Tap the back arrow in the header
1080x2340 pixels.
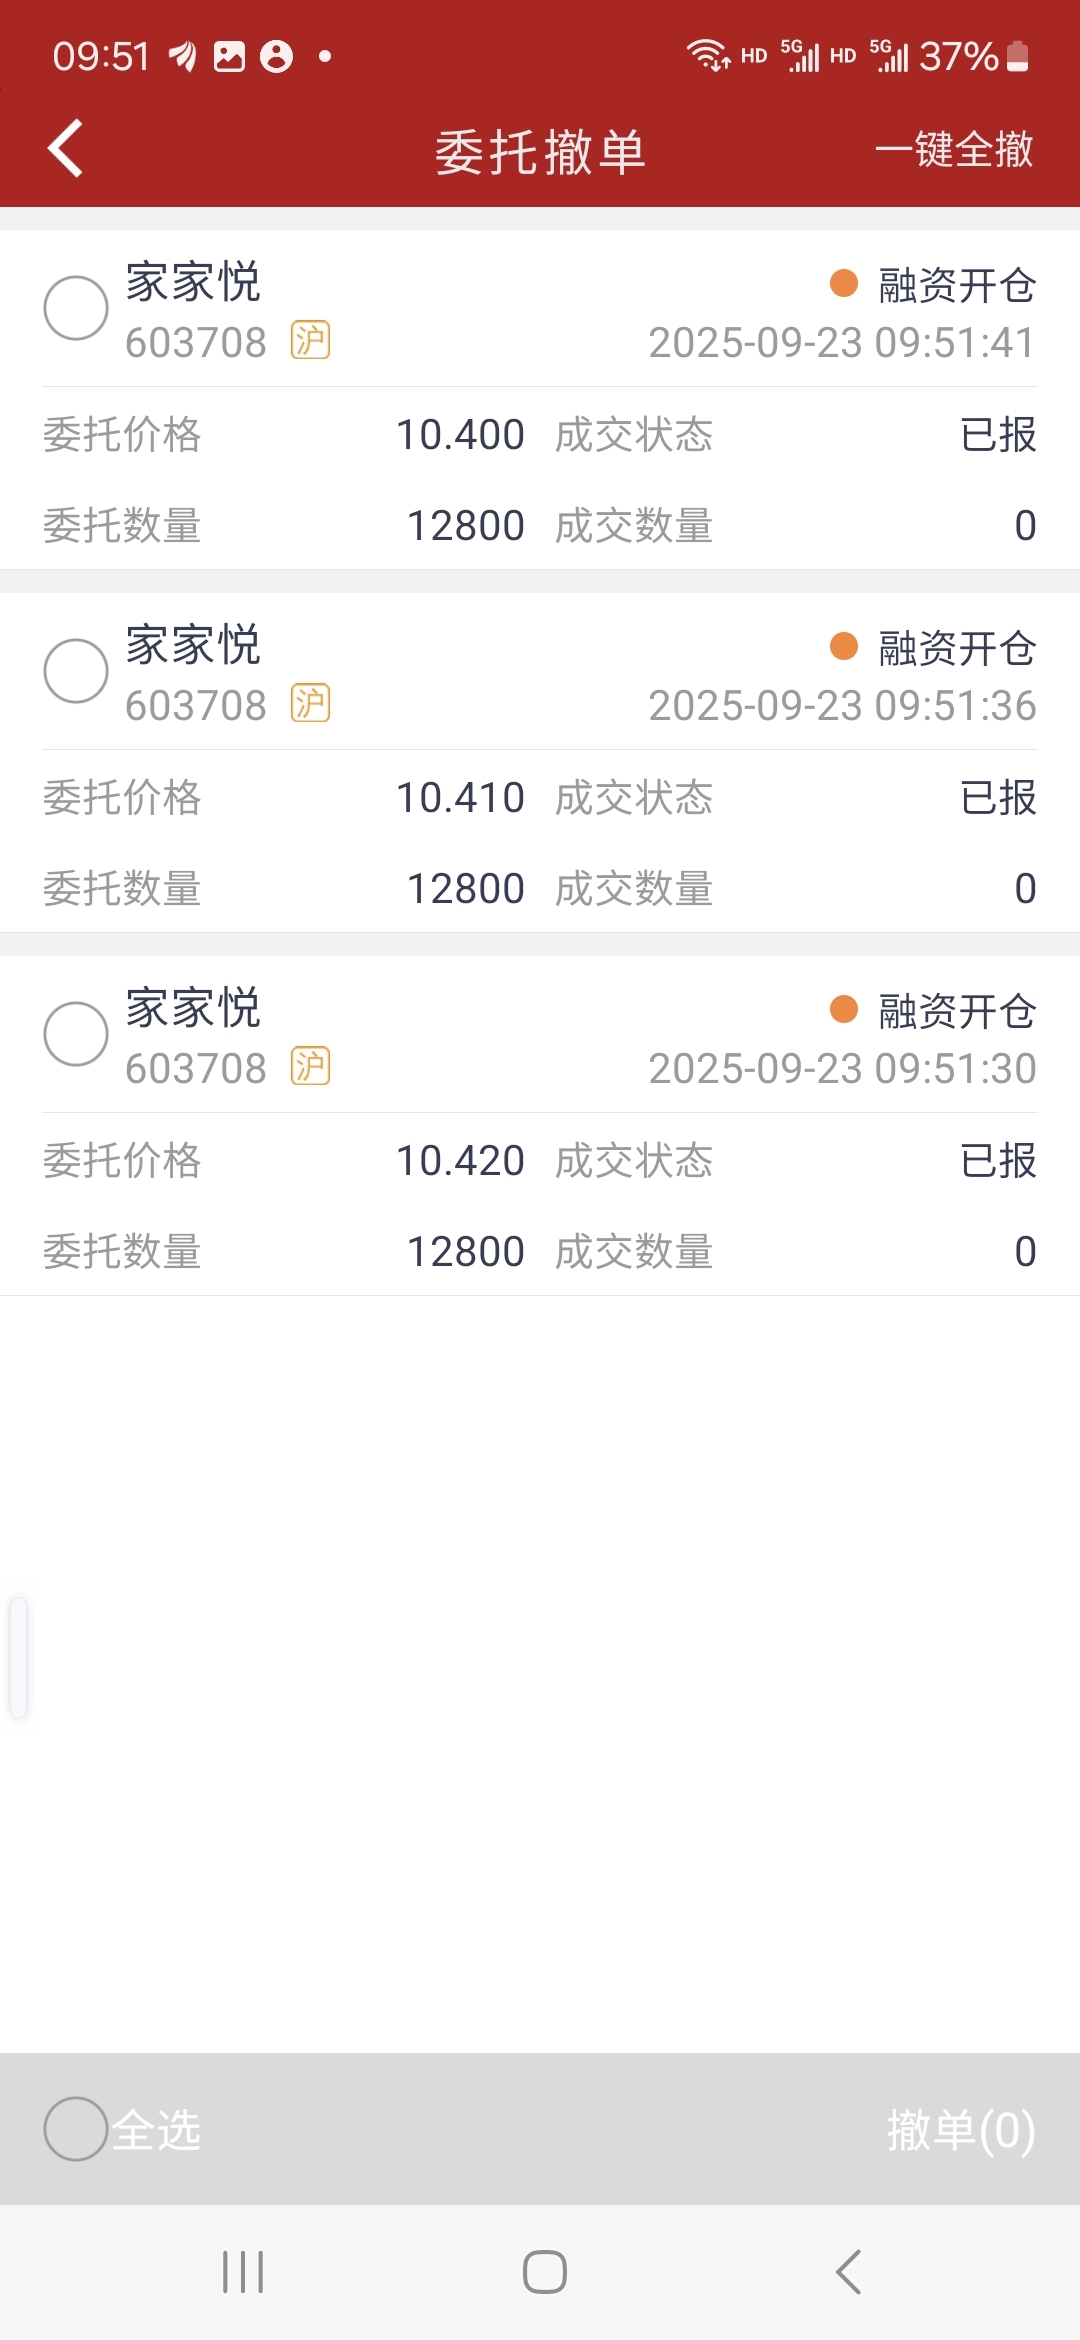(x=65, y=149)
